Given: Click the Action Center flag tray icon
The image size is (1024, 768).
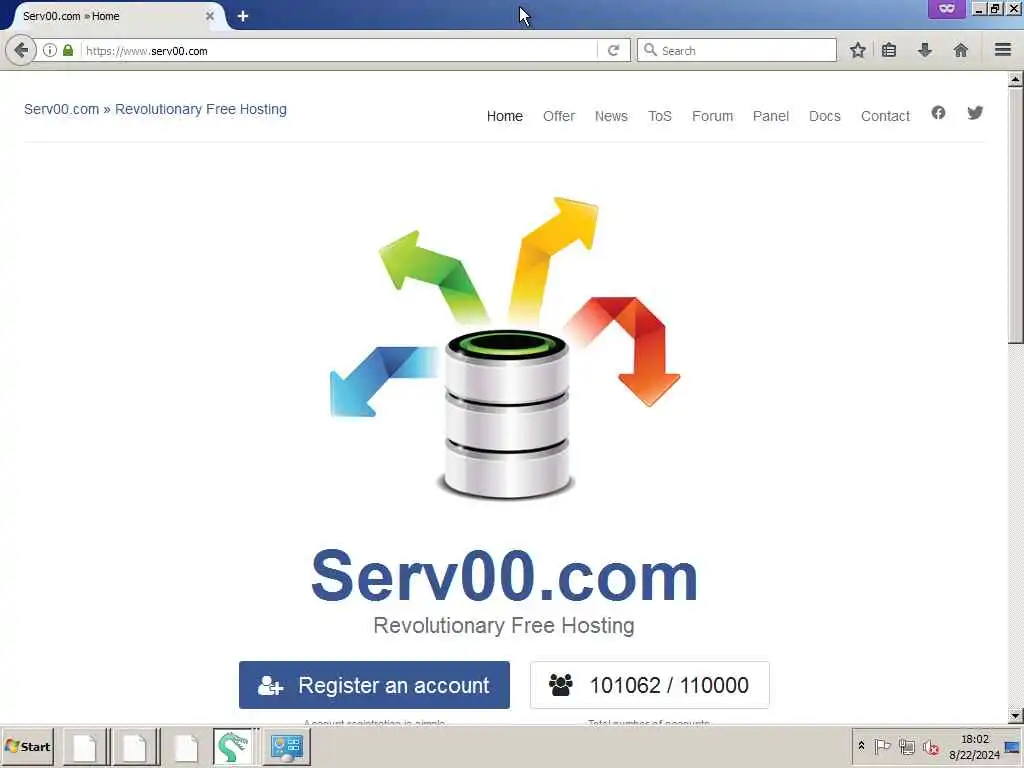Looking at the screenshot, I should pos(882,746).
